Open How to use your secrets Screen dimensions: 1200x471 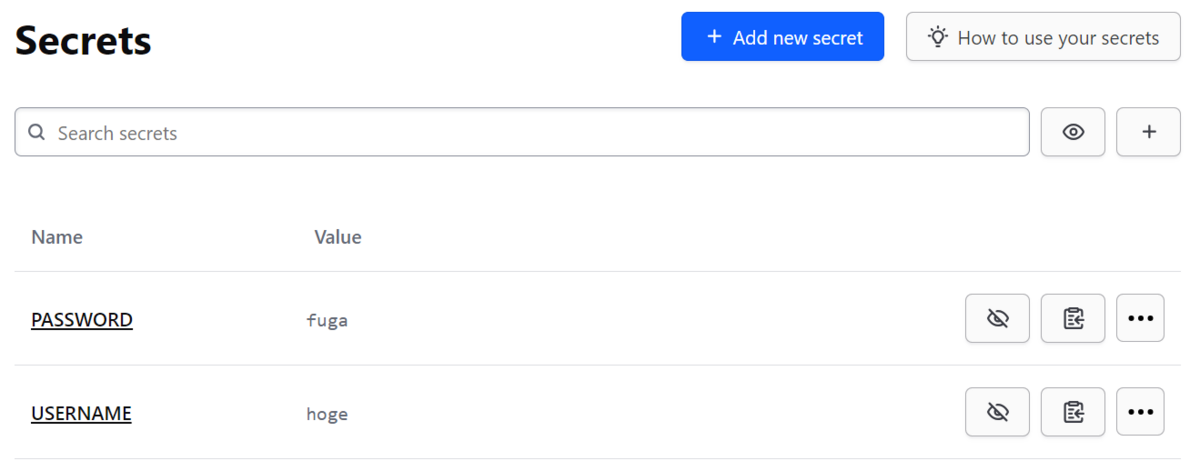1043,37
